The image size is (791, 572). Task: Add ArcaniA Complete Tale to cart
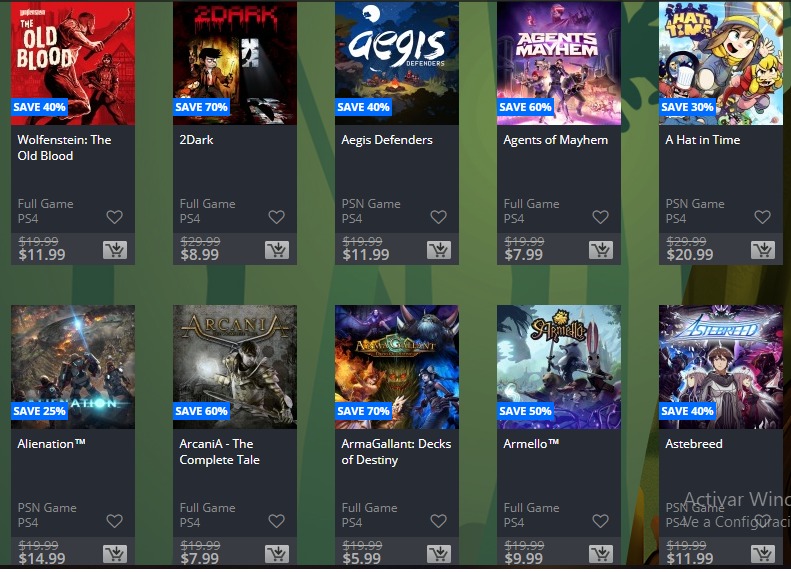(x=277, y=554)
